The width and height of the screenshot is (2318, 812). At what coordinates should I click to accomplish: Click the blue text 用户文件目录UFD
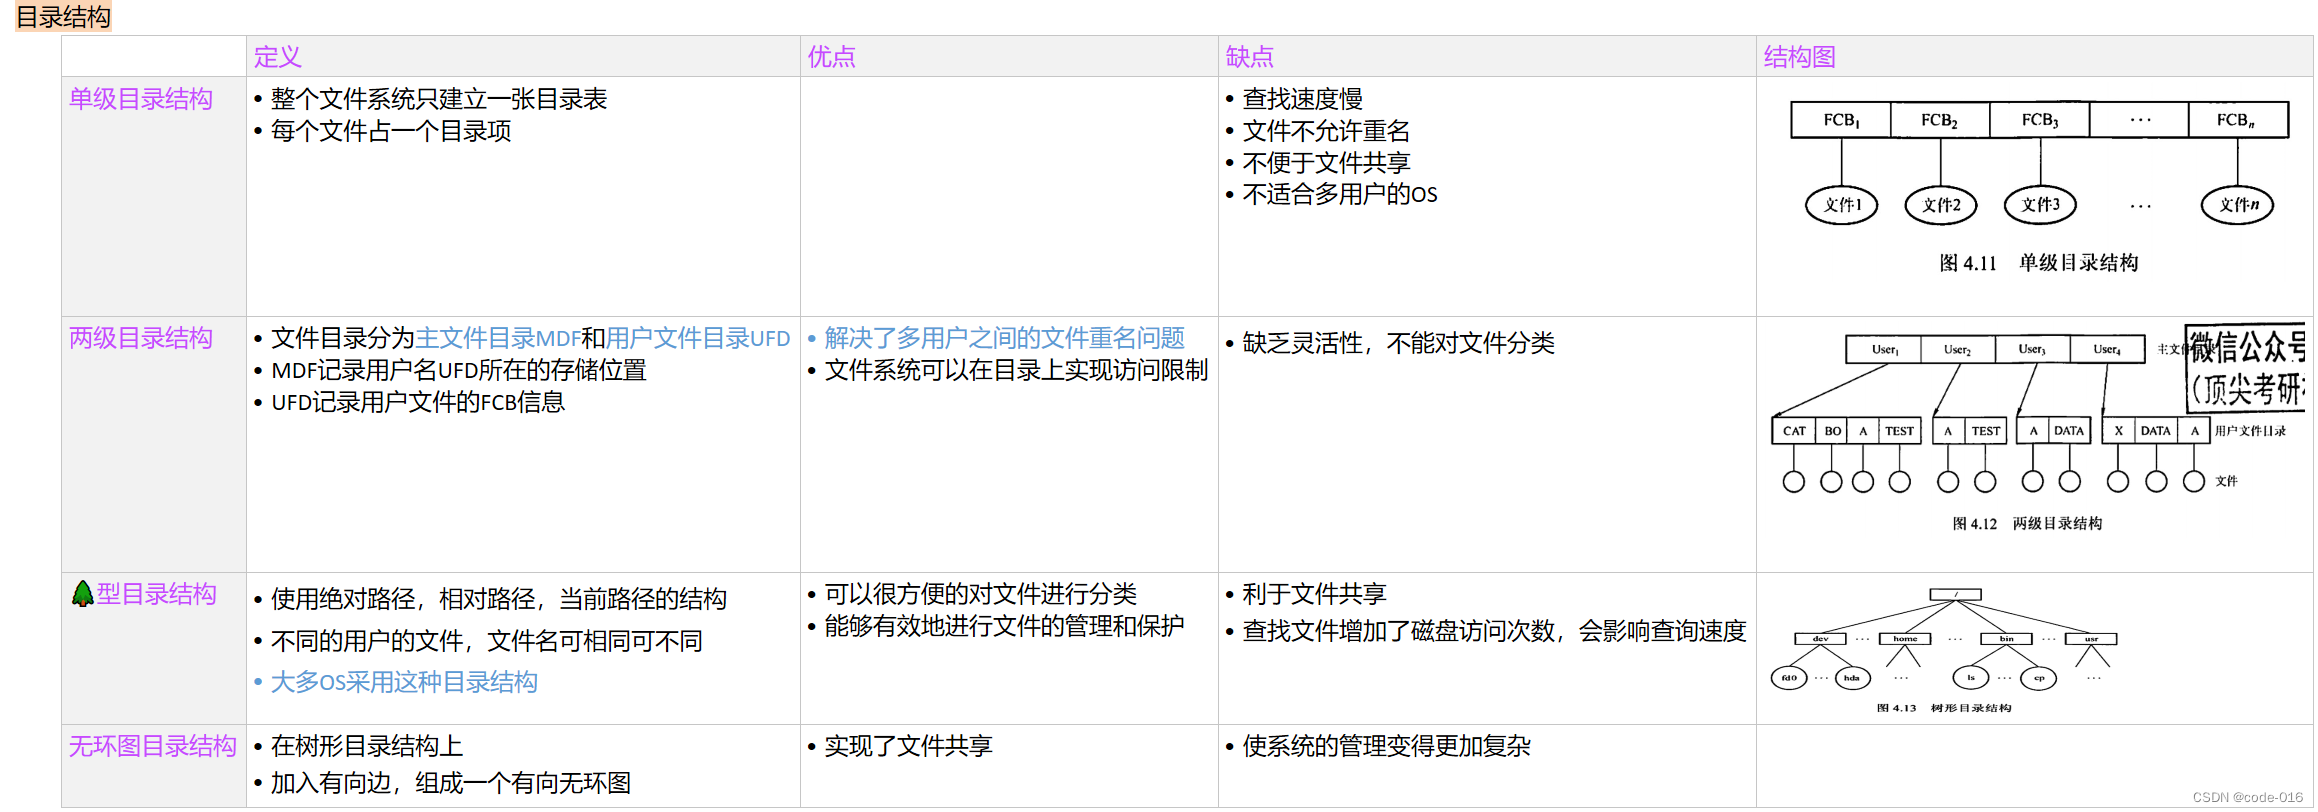pos(698,338)
